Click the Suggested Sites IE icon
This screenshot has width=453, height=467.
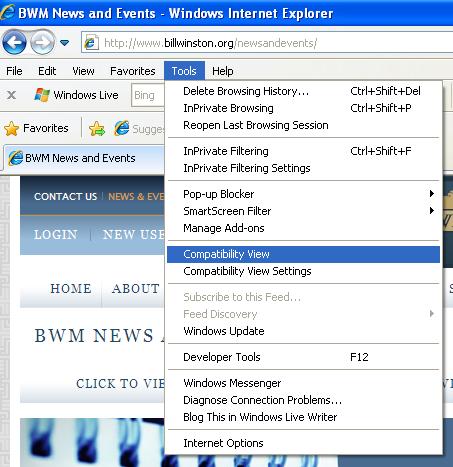[122, 128]
